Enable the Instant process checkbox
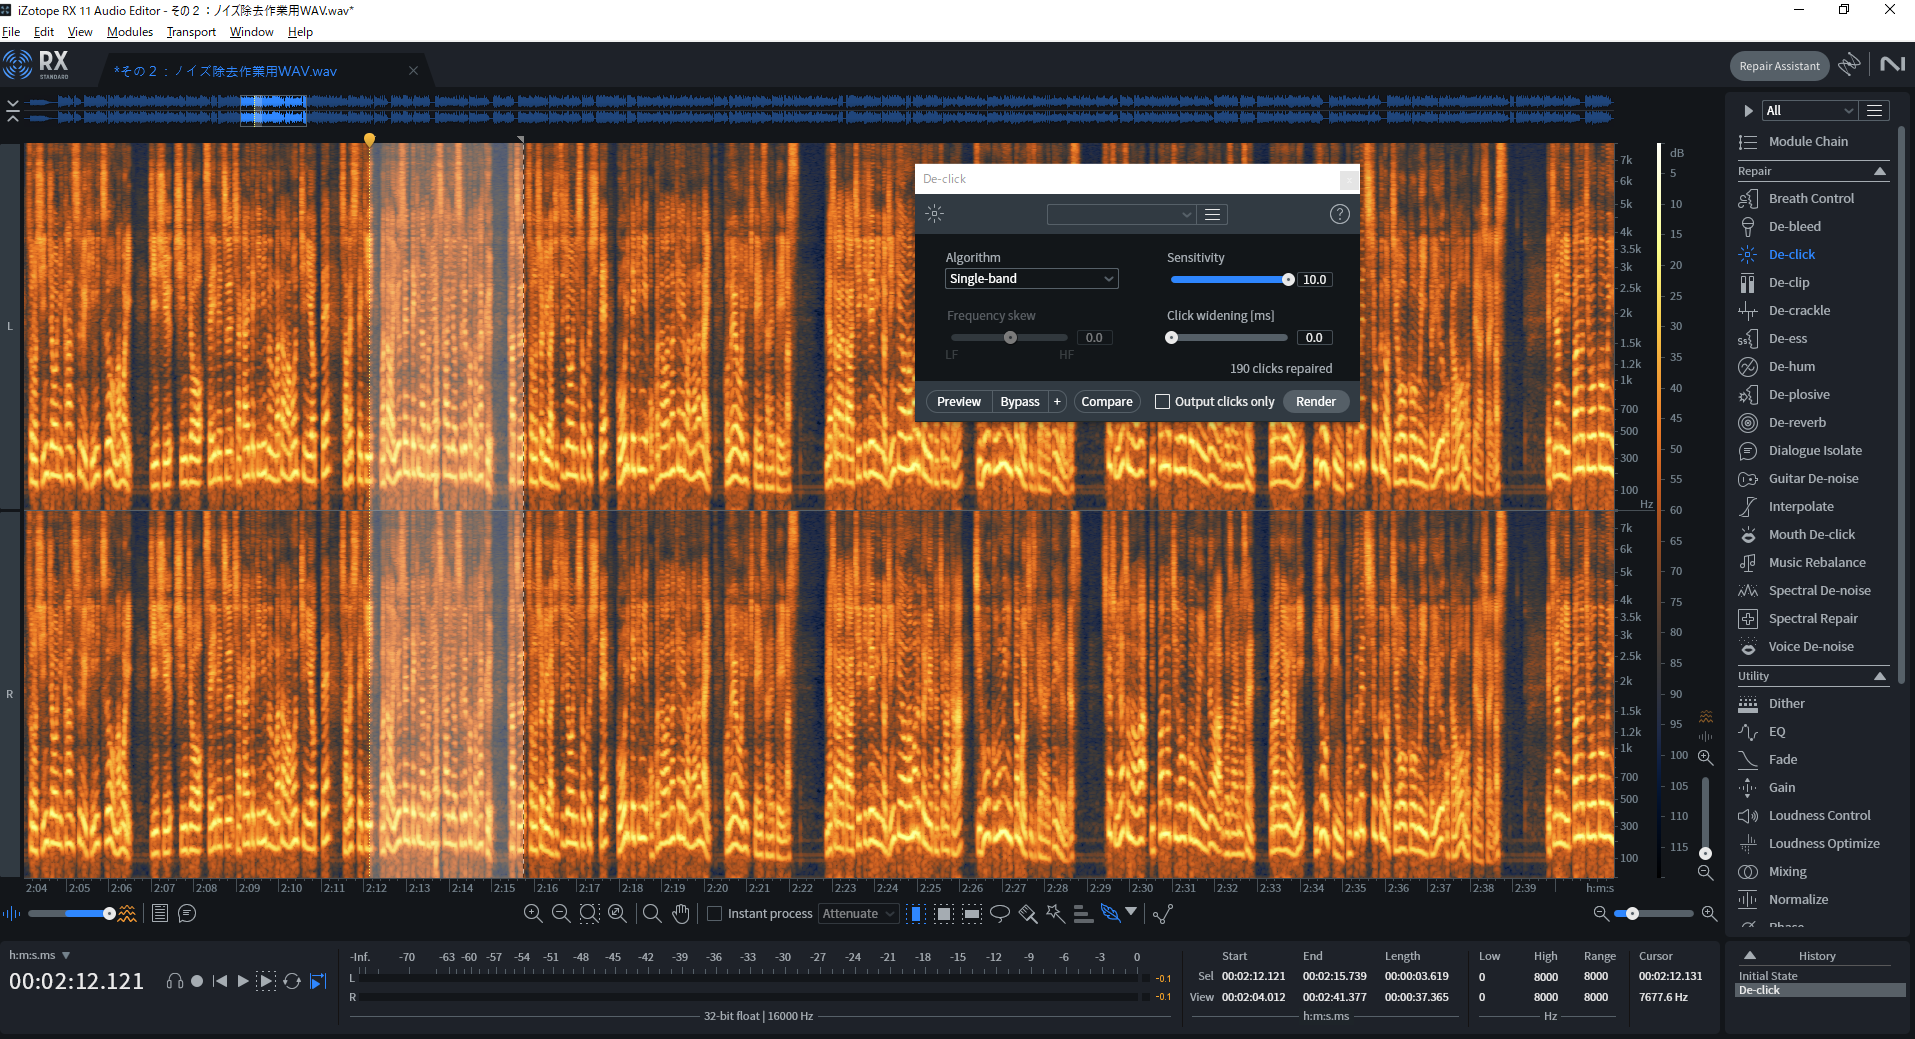The image size is (1915, 1039). click(x=714, y=913)
